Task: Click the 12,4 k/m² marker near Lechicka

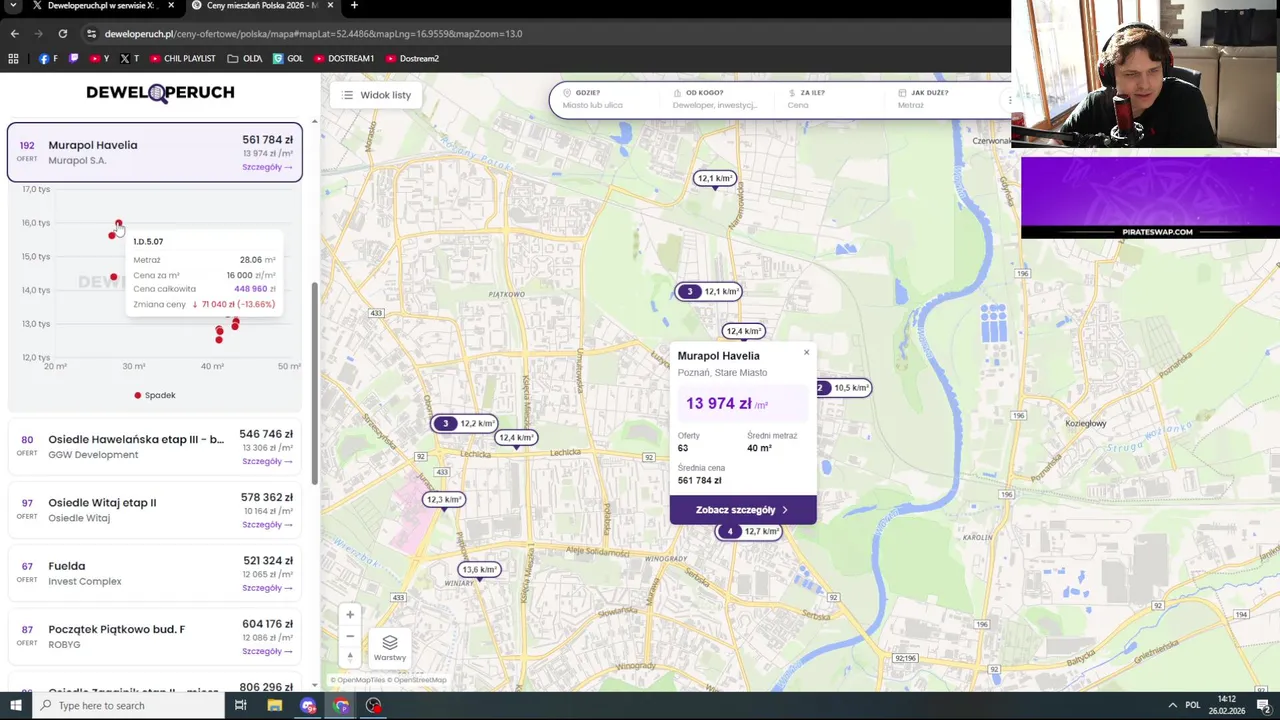Action: 516,438
